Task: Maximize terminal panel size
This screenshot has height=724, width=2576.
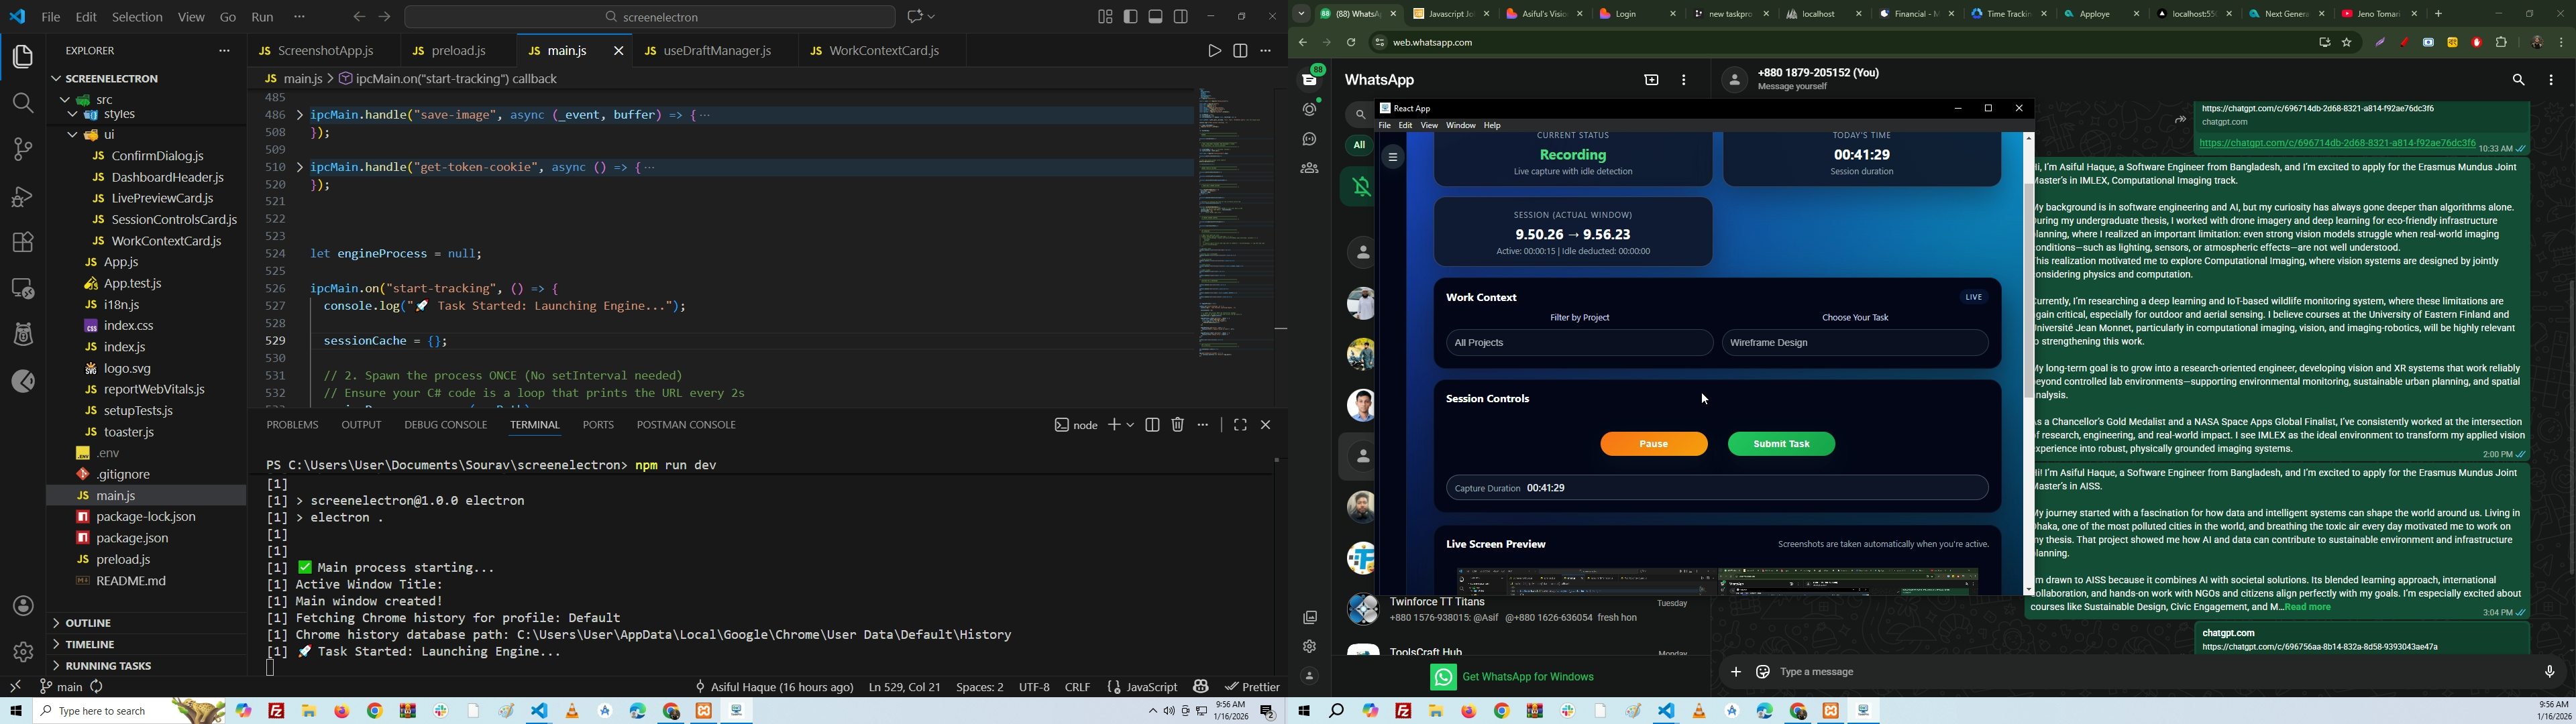Action: 1240,425
